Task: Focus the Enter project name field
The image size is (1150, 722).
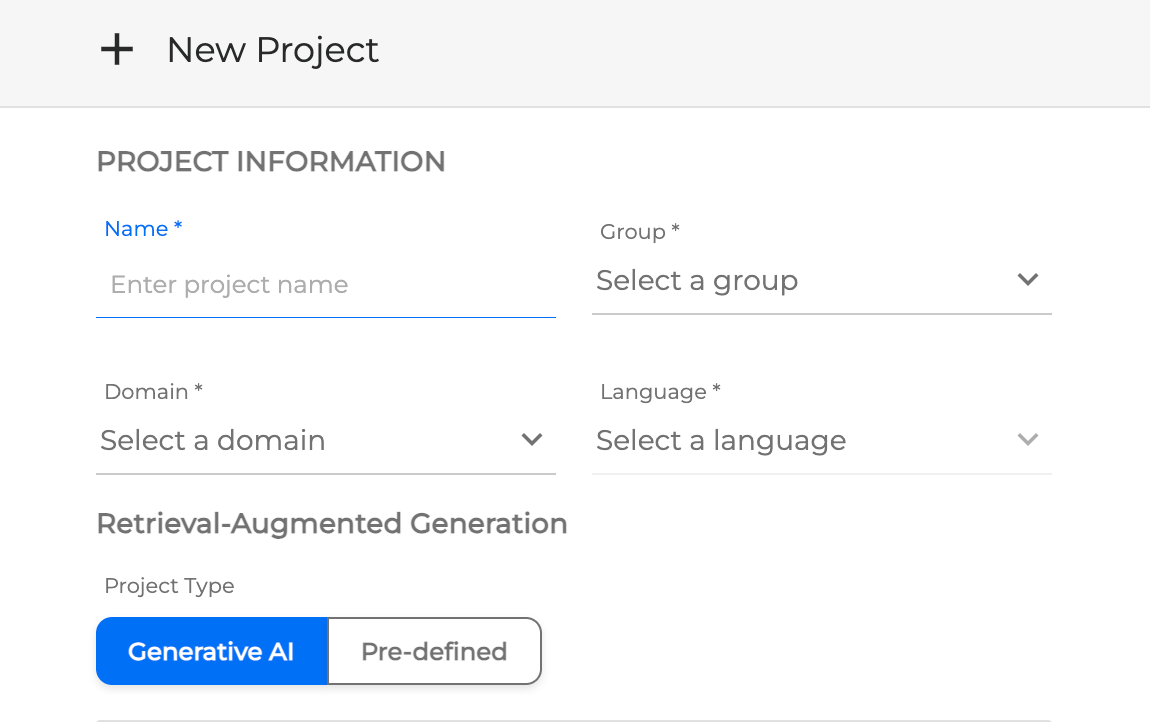Action: 325,285
